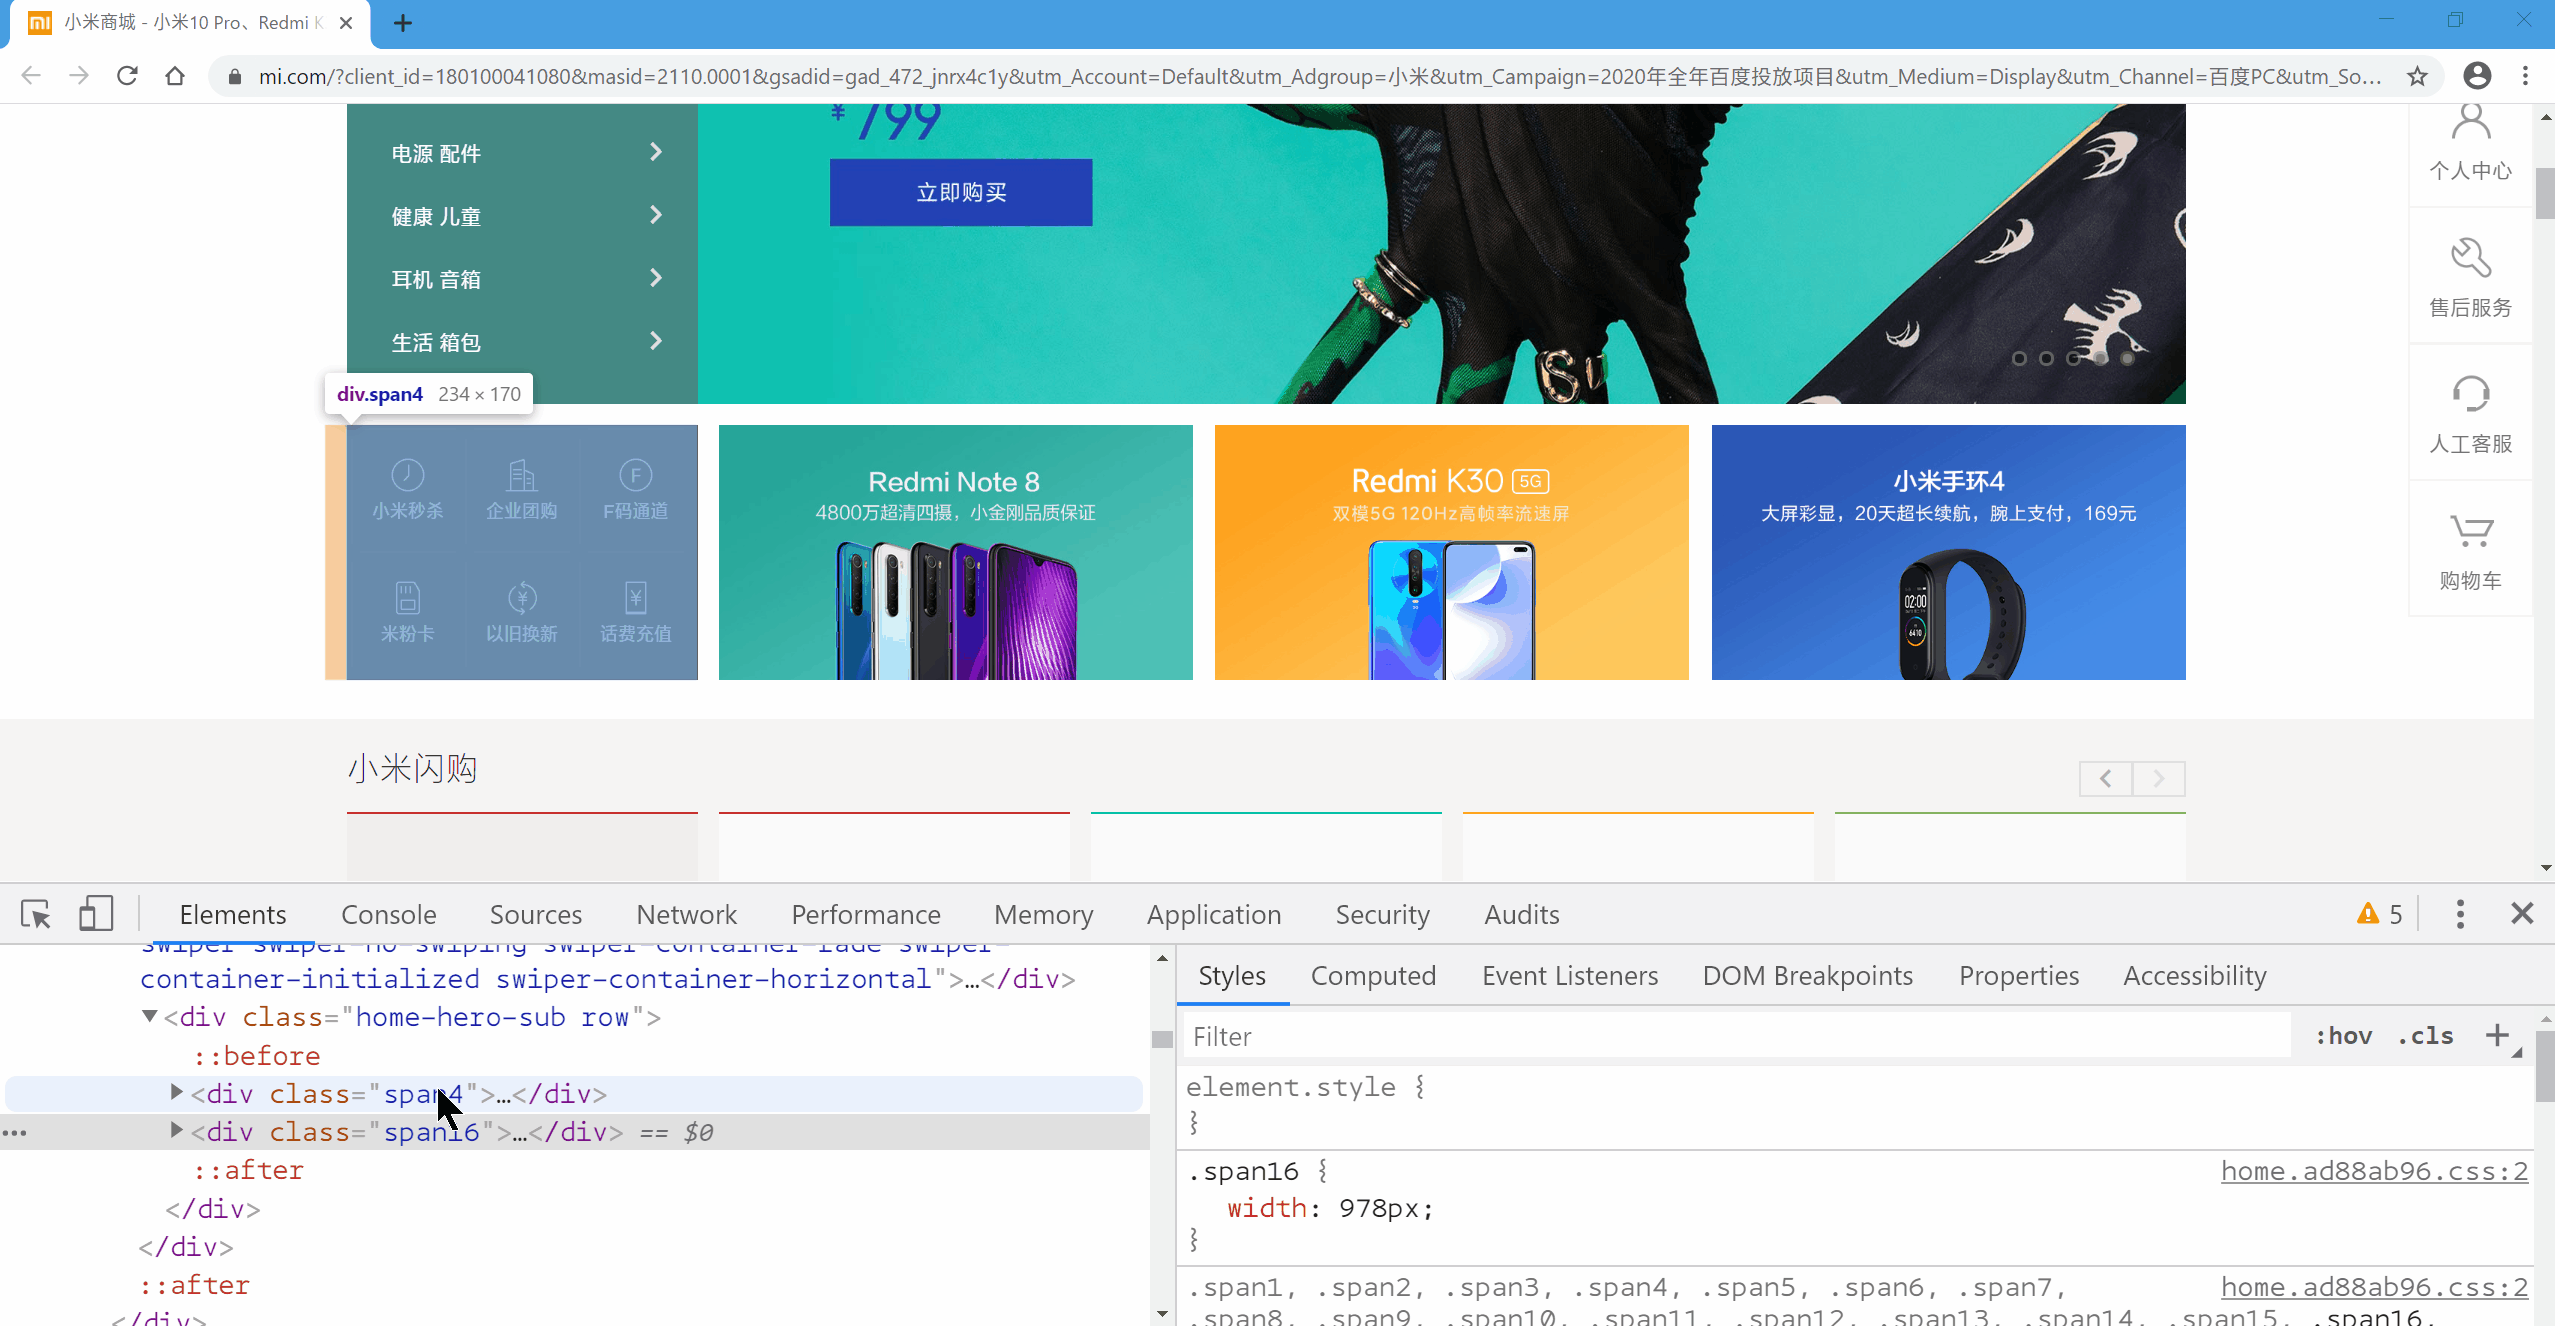Select the Elements tab
Image resolution: width=2555 pixels, height=1326 pixels.
[x=233, y=914]
